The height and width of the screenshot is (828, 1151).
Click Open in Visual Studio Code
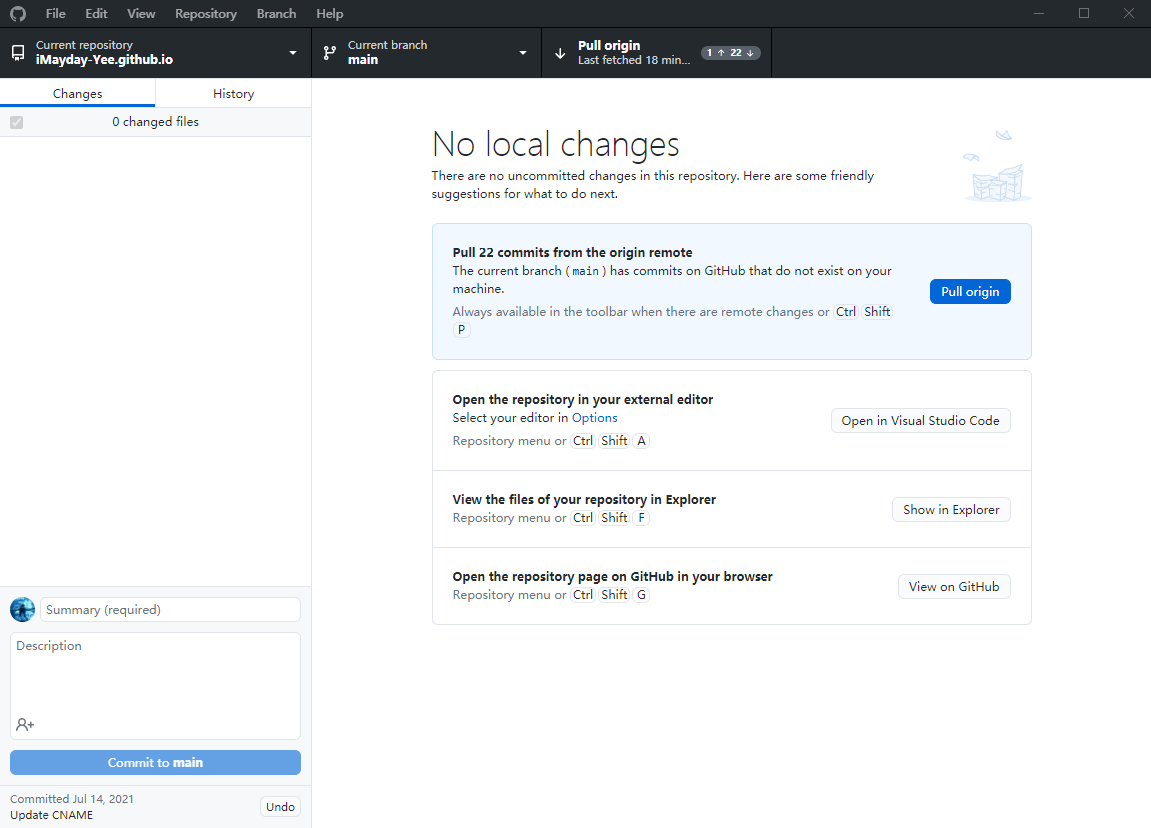coord(921,421)
